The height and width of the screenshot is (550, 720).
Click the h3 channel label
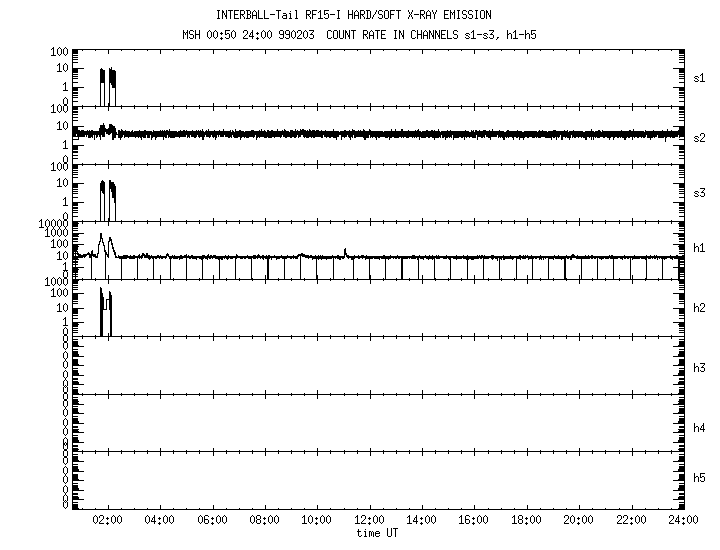click(x=700, y=368)
